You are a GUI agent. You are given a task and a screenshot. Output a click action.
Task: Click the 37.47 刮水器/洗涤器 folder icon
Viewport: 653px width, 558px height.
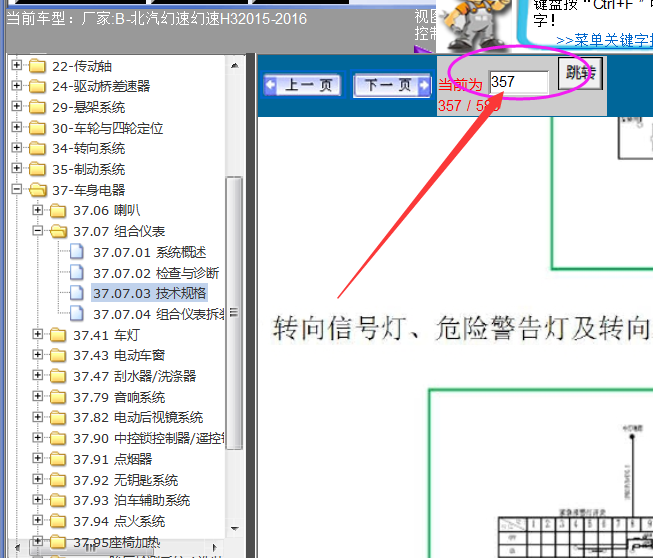coord(58,376)
